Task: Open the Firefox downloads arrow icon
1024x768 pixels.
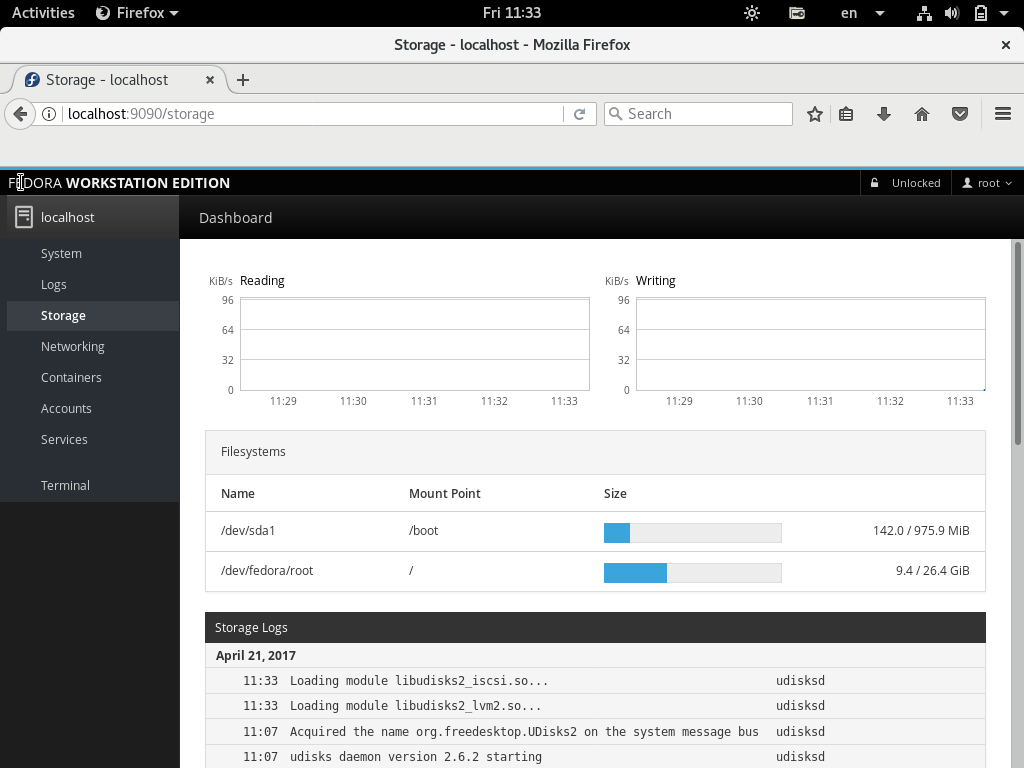Action: click(884, 114)
